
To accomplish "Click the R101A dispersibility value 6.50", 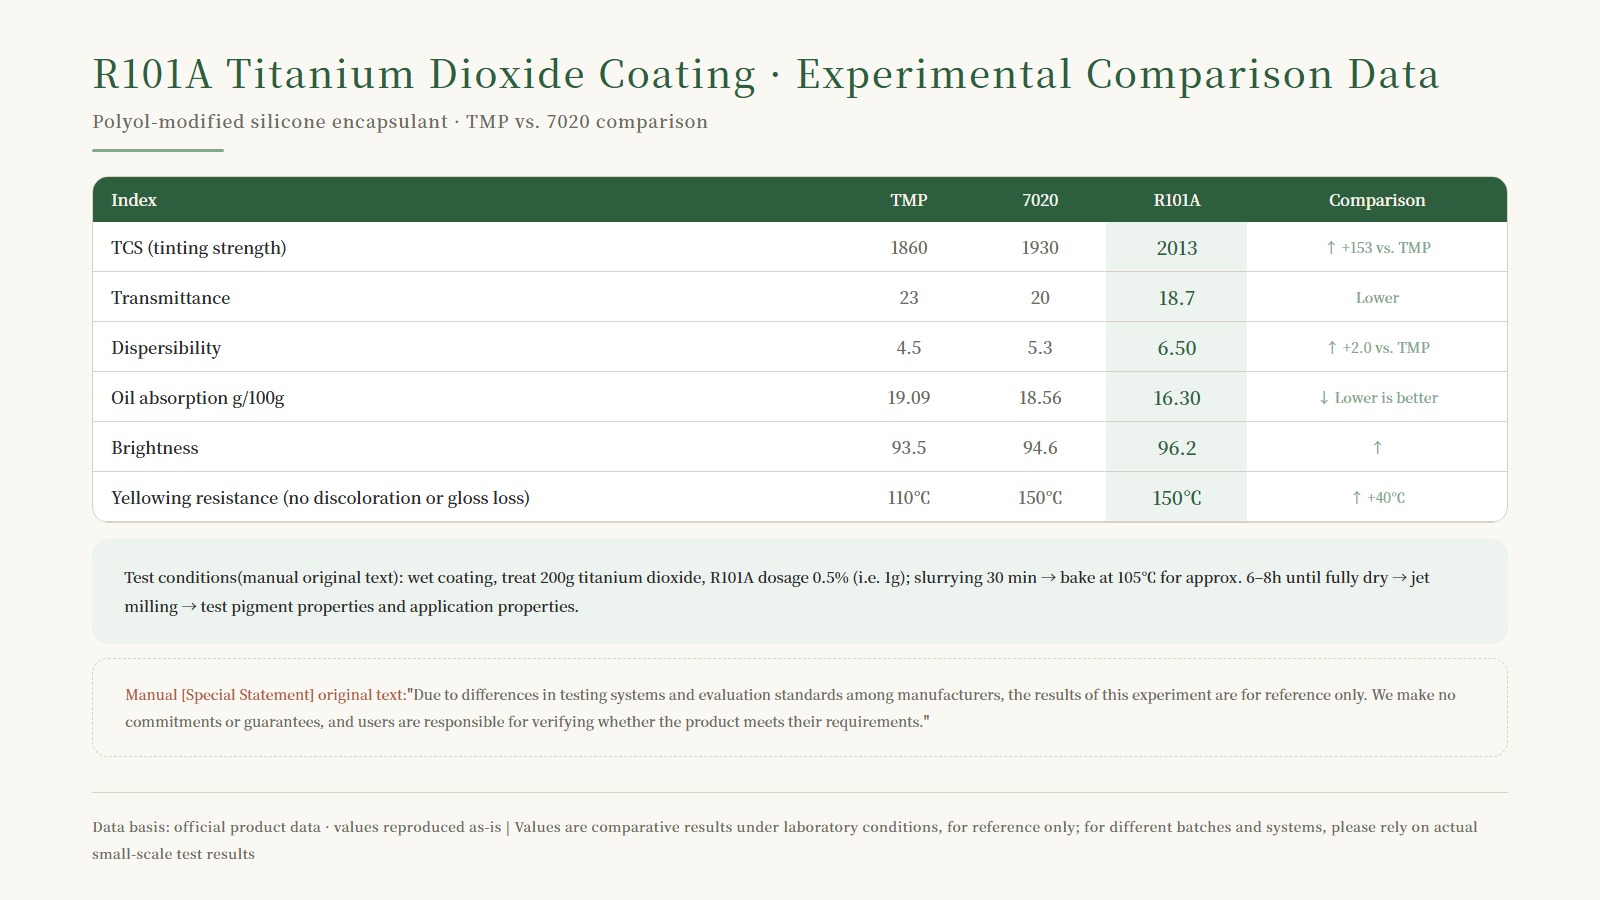I will (x=1177, y=348).
